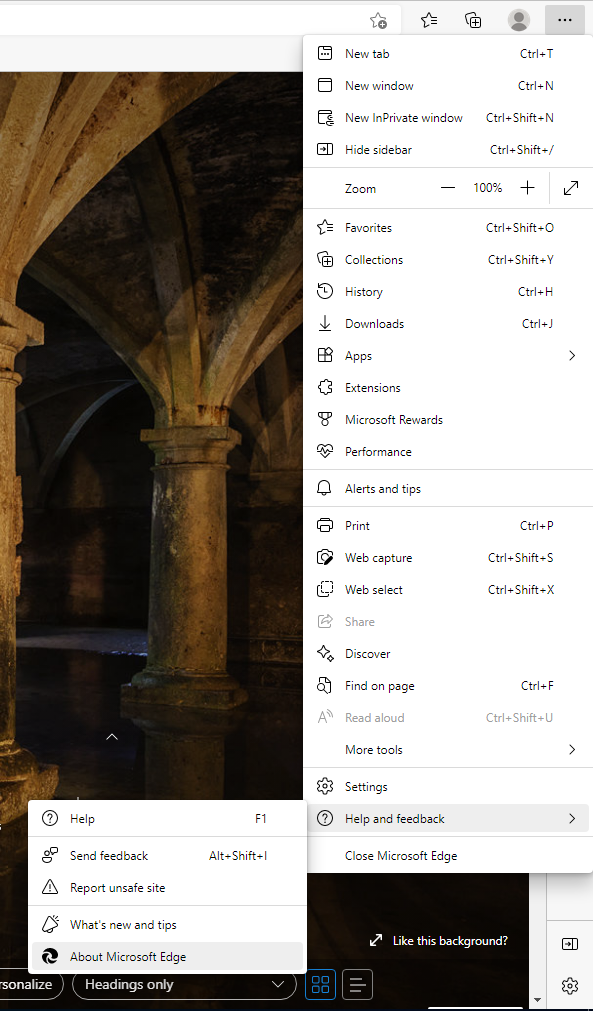Select Report unsafe site

point(167,888)
